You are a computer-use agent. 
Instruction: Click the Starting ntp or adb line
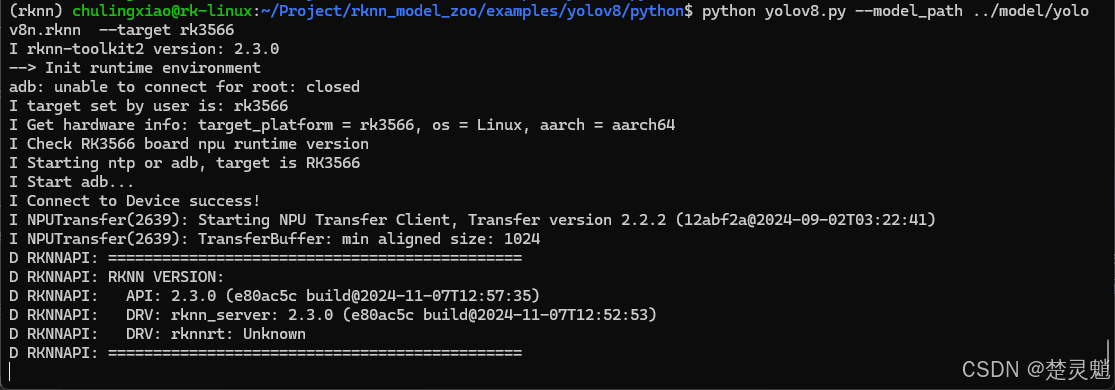[x=185, y=163]
